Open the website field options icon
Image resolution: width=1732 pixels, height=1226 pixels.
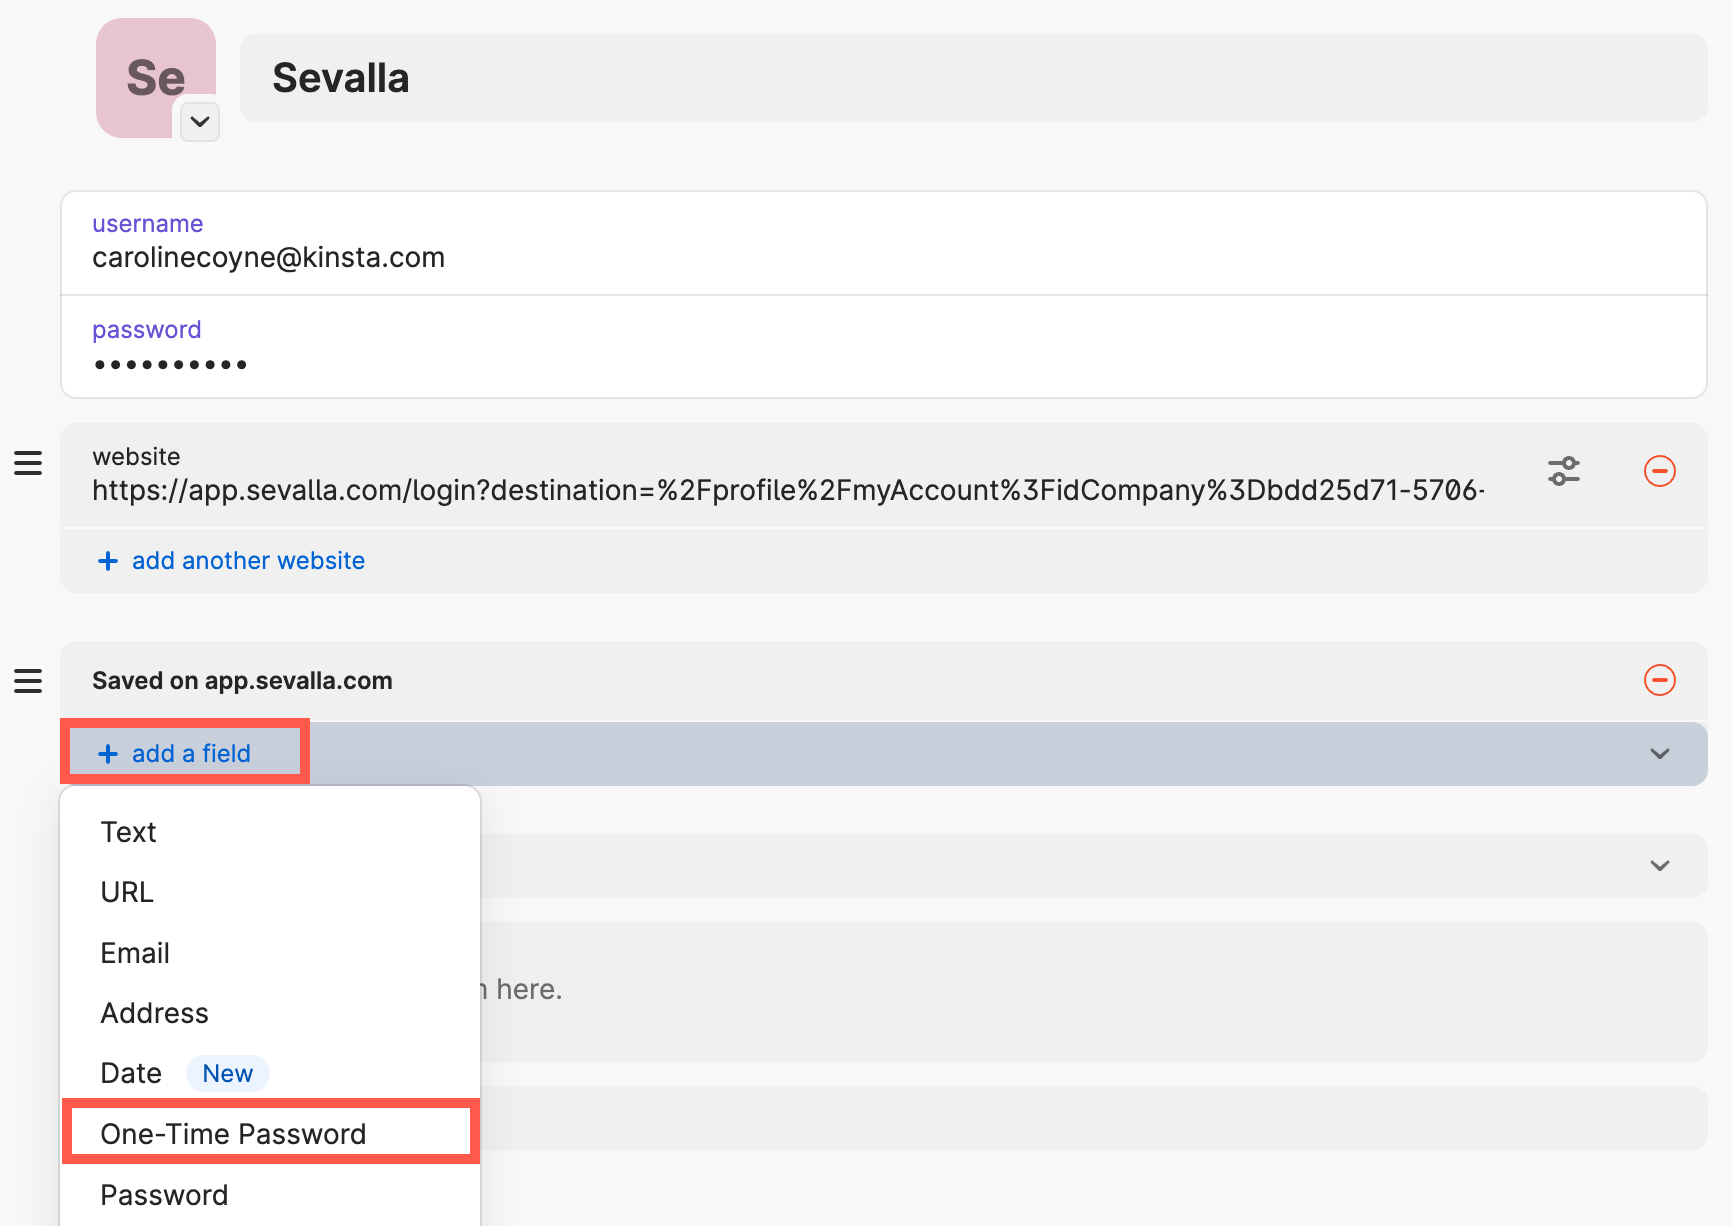(x=1564, y=471)
